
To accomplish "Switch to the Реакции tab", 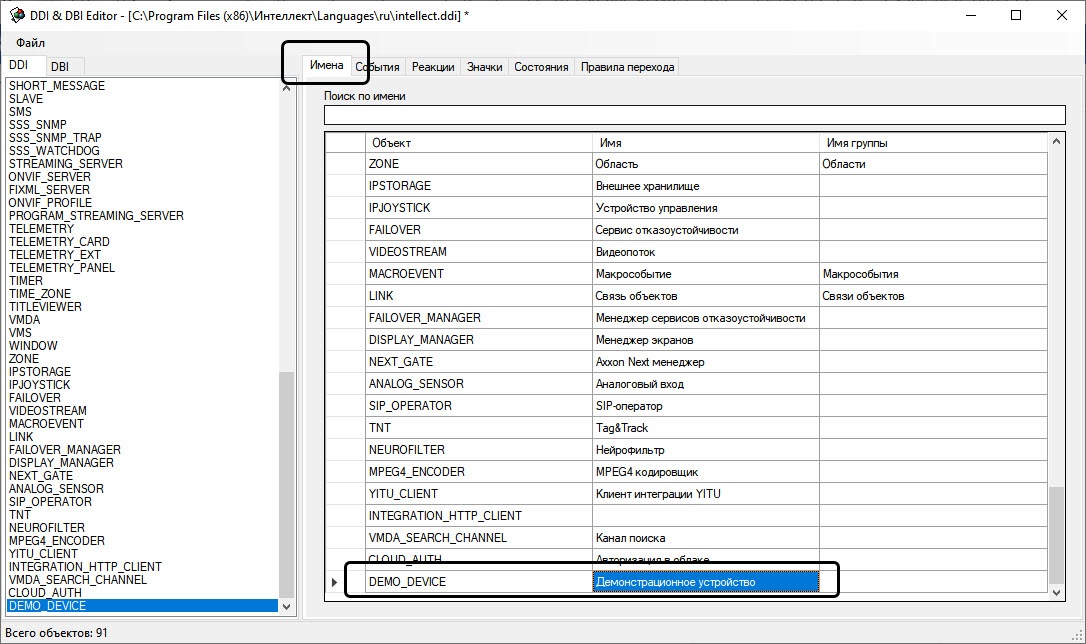I will coord(432,67).
